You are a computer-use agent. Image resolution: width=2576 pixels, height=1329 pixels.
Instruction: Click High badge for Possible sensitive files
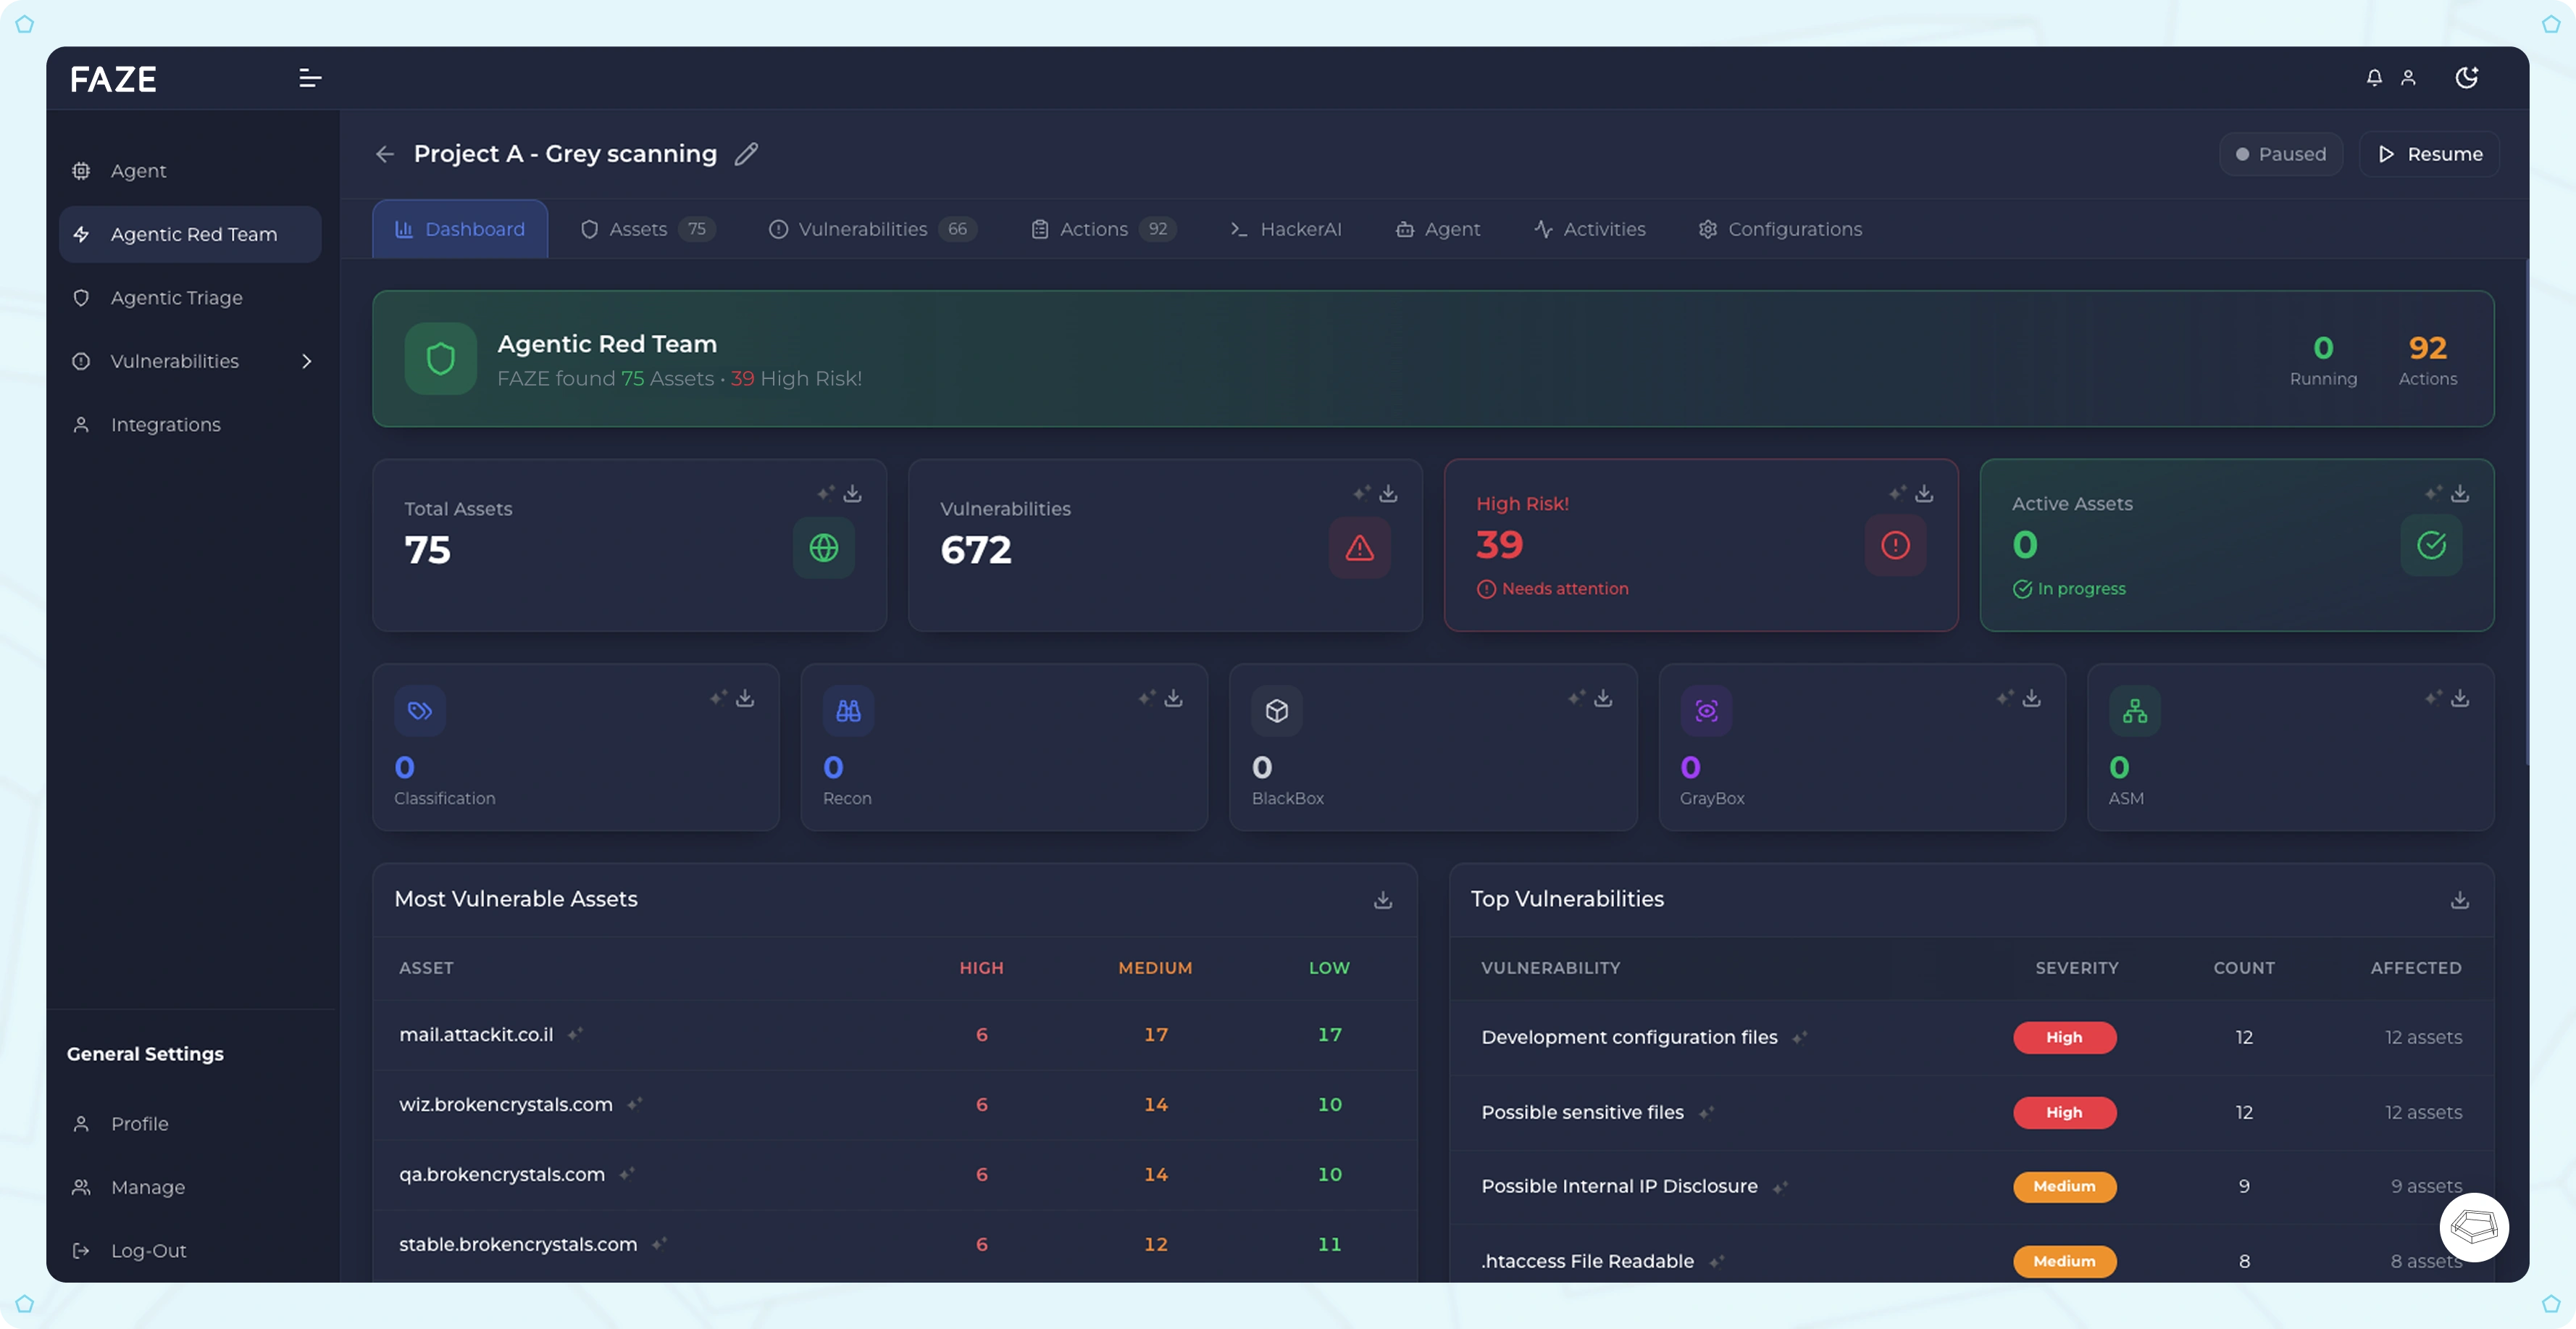[2064, 1113]
